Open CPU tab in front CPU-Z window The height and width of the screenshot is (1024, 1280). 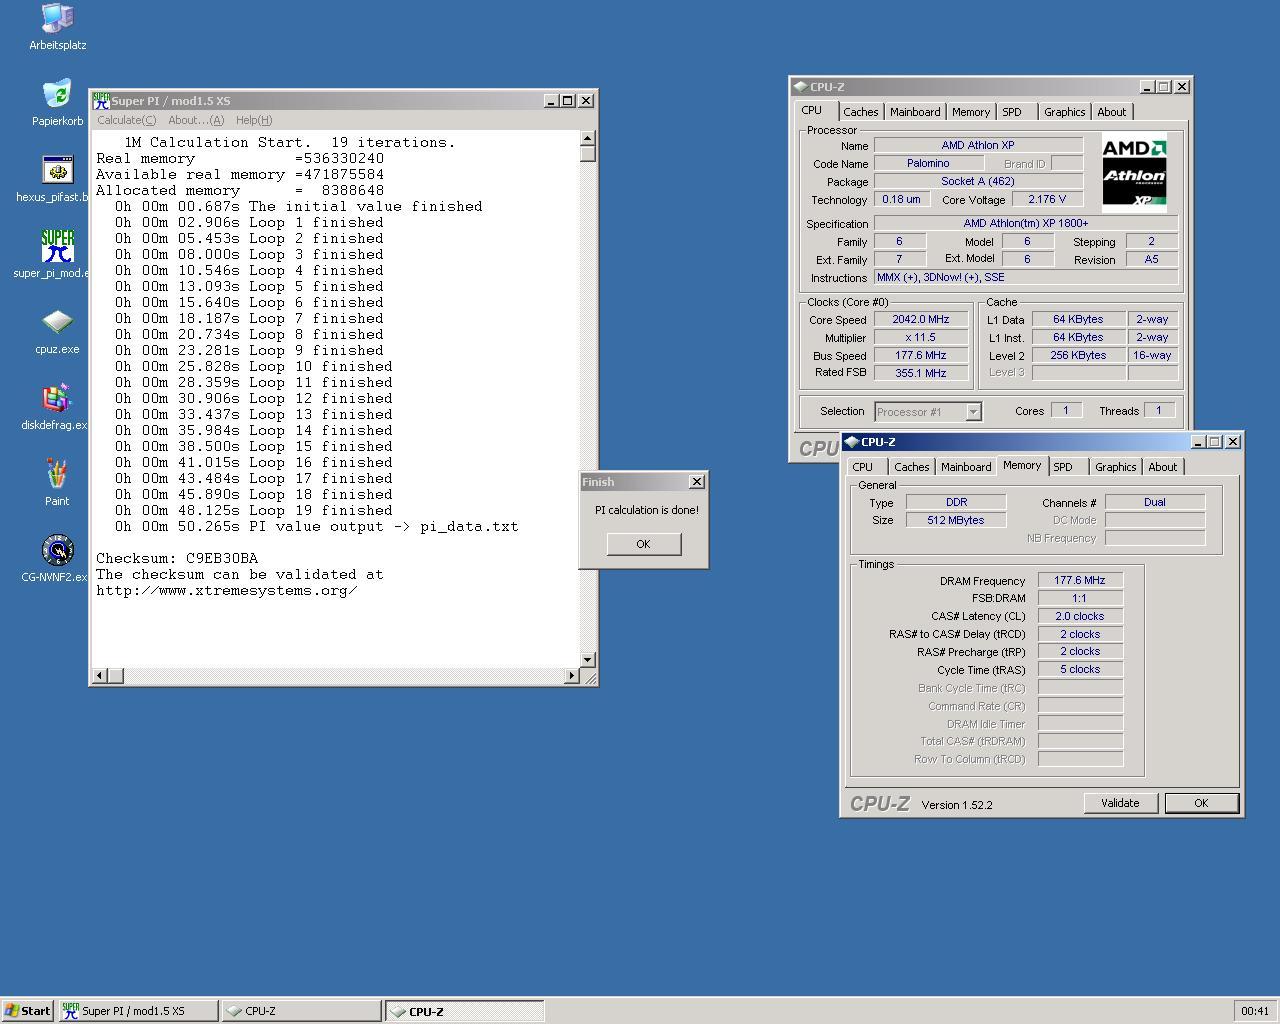coord(863,467)
